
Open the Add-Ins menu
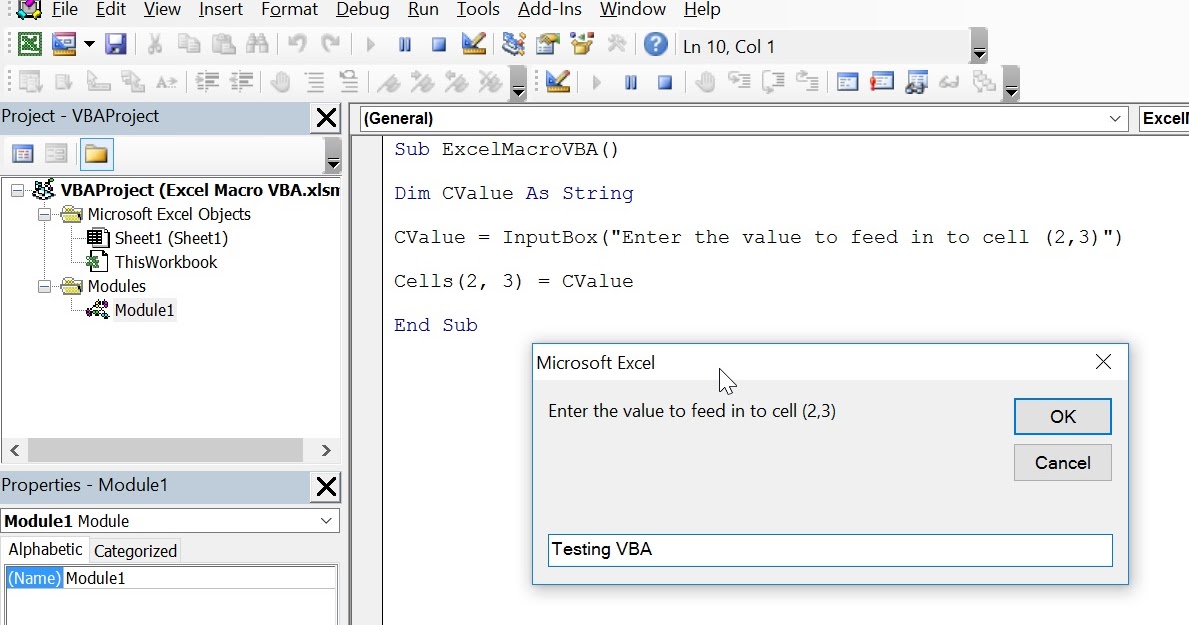(550, 9)
